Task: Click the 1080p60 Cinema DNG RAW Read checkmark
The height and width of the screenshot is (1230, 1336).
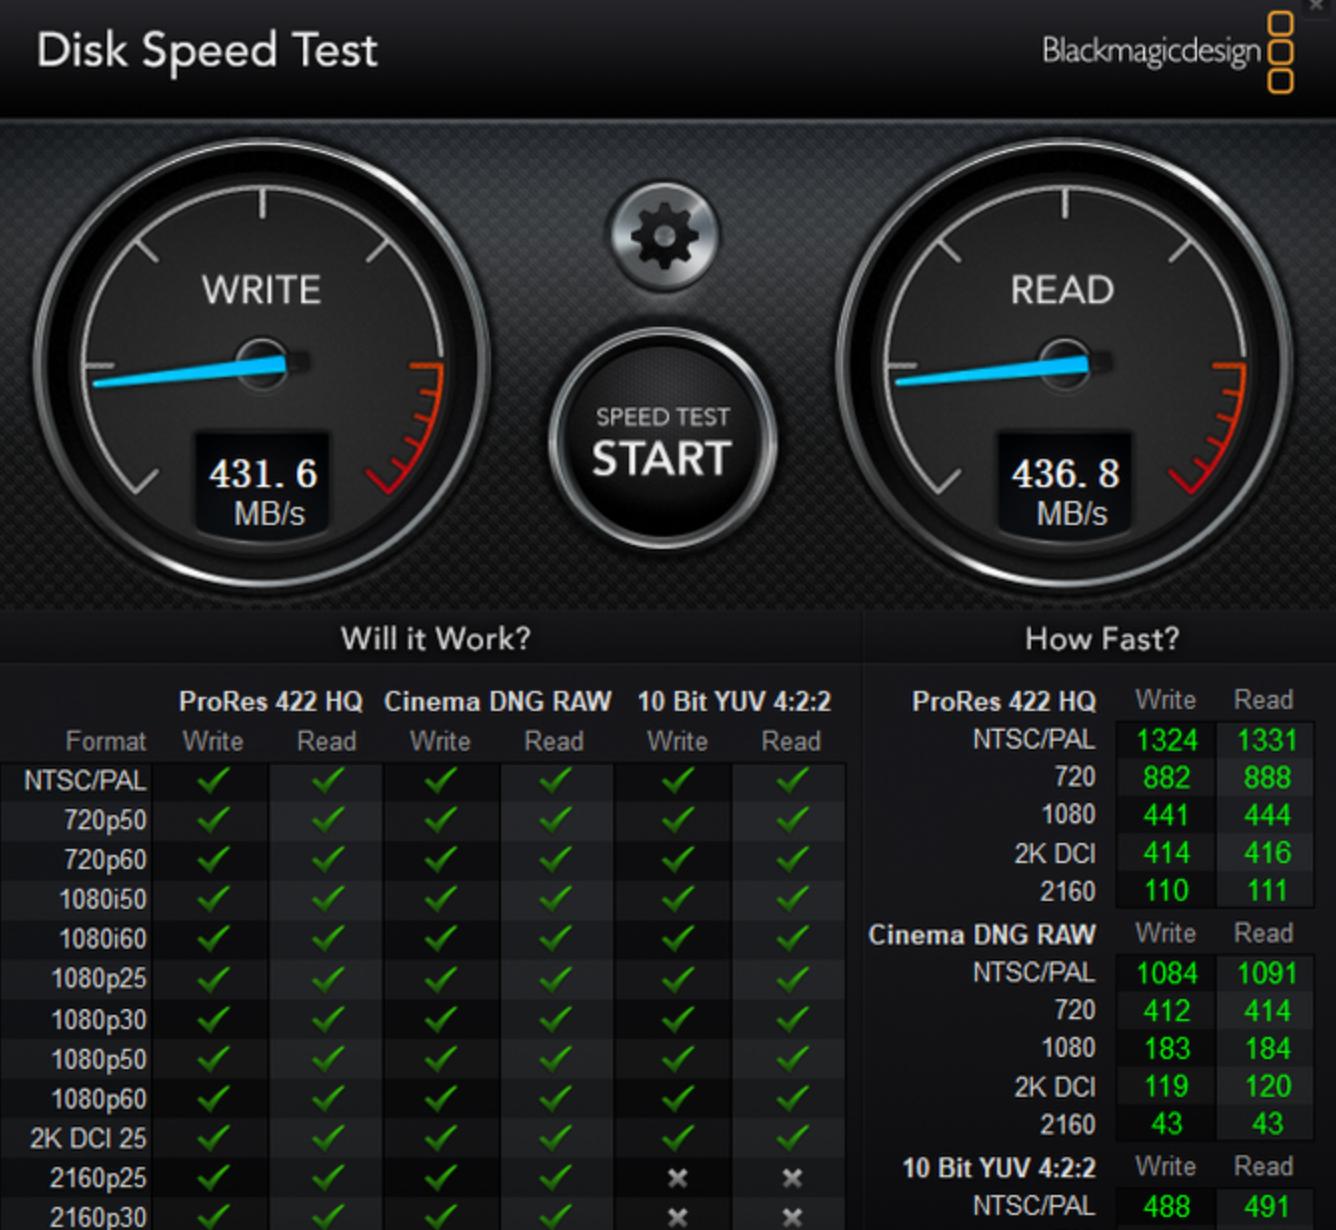Action: [x=554, y=1098]
